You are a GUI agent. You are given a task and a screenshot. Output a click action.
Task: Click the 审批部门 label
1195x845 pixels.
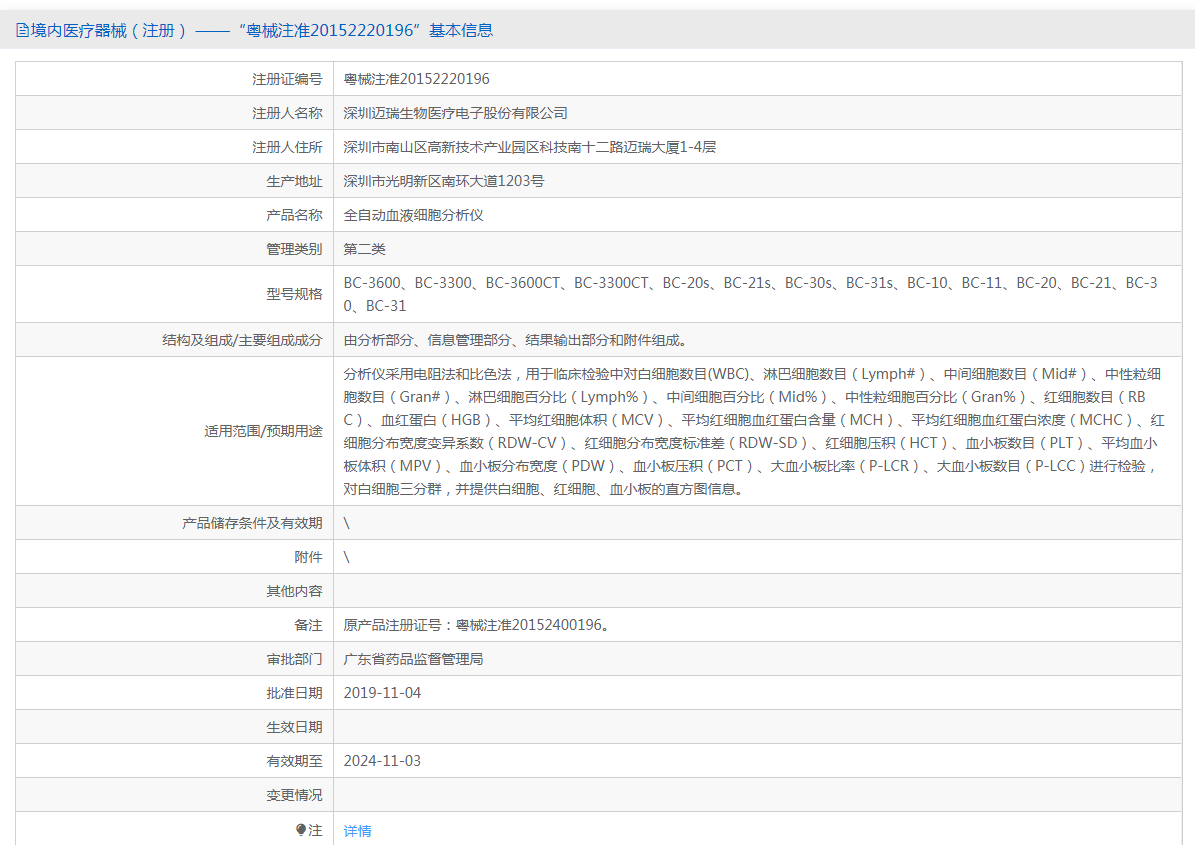click(x=294, y=659)
